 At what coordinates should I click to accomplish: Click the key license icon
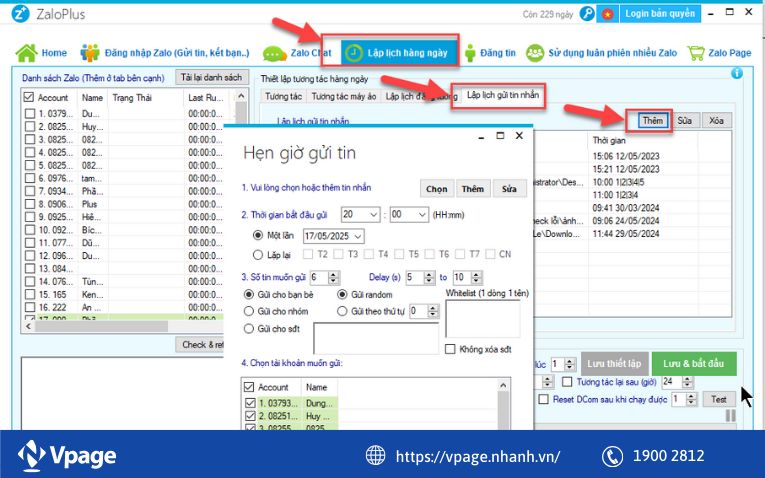587,14
